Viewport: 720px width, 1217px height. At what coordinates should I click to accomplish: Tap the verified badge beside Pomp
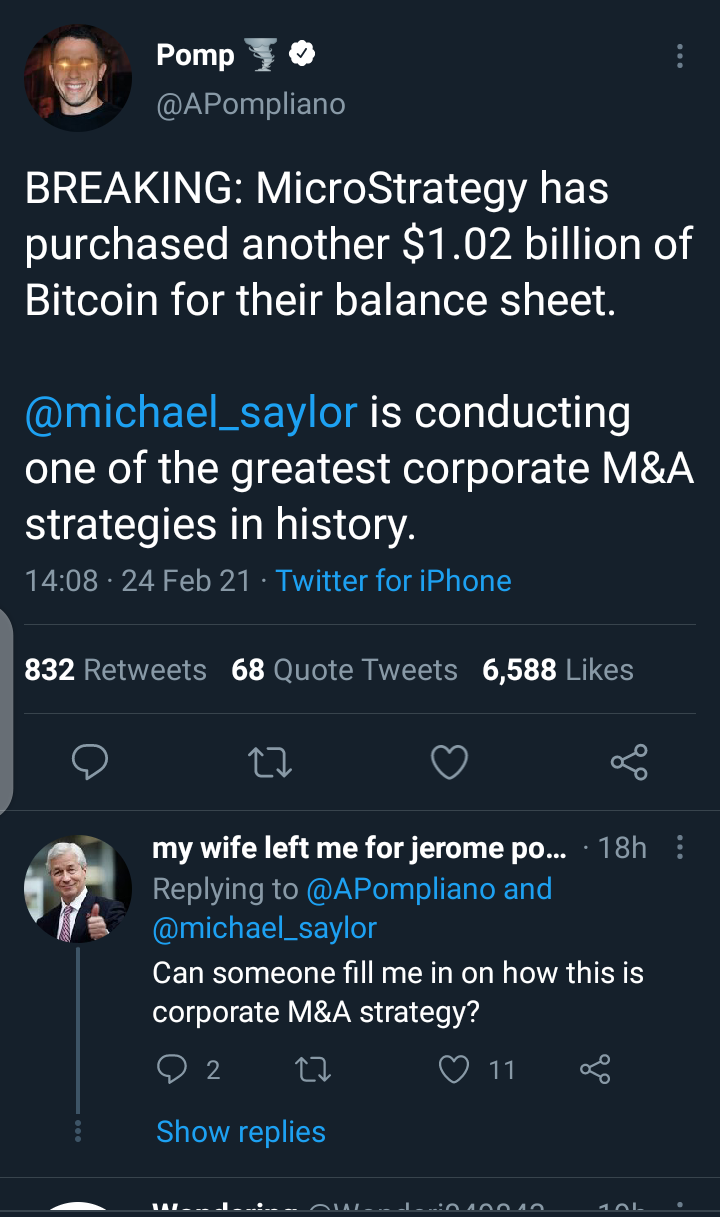pos(302,55)
